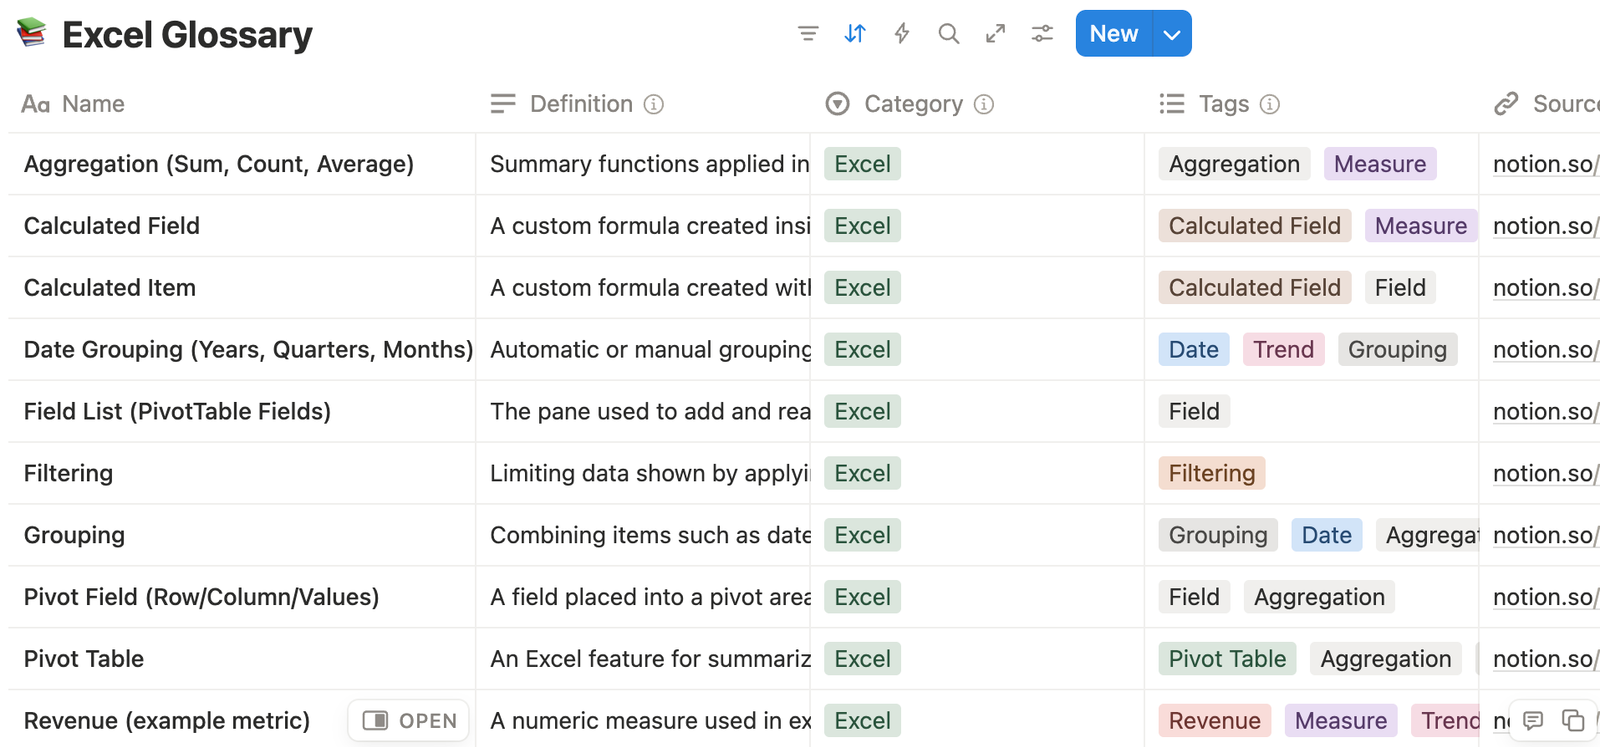This screenshot has height=747, width=1600.
Task: Open the filter options icon
Action: tap(808, 34)
